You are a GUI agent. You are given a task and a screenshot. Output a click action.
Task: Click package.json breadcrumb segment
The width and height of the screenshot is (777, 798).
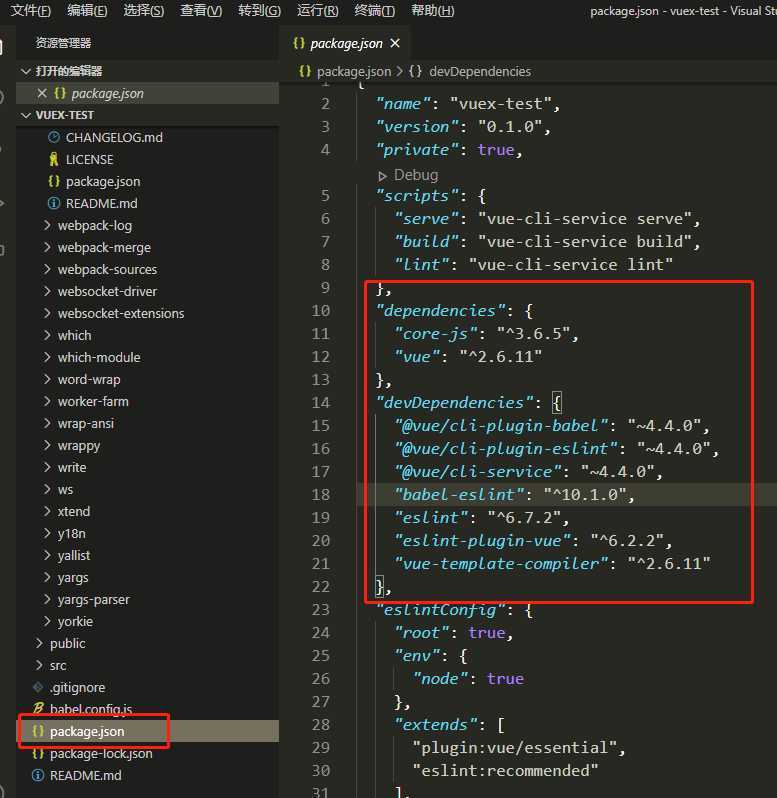pos(354,72)
